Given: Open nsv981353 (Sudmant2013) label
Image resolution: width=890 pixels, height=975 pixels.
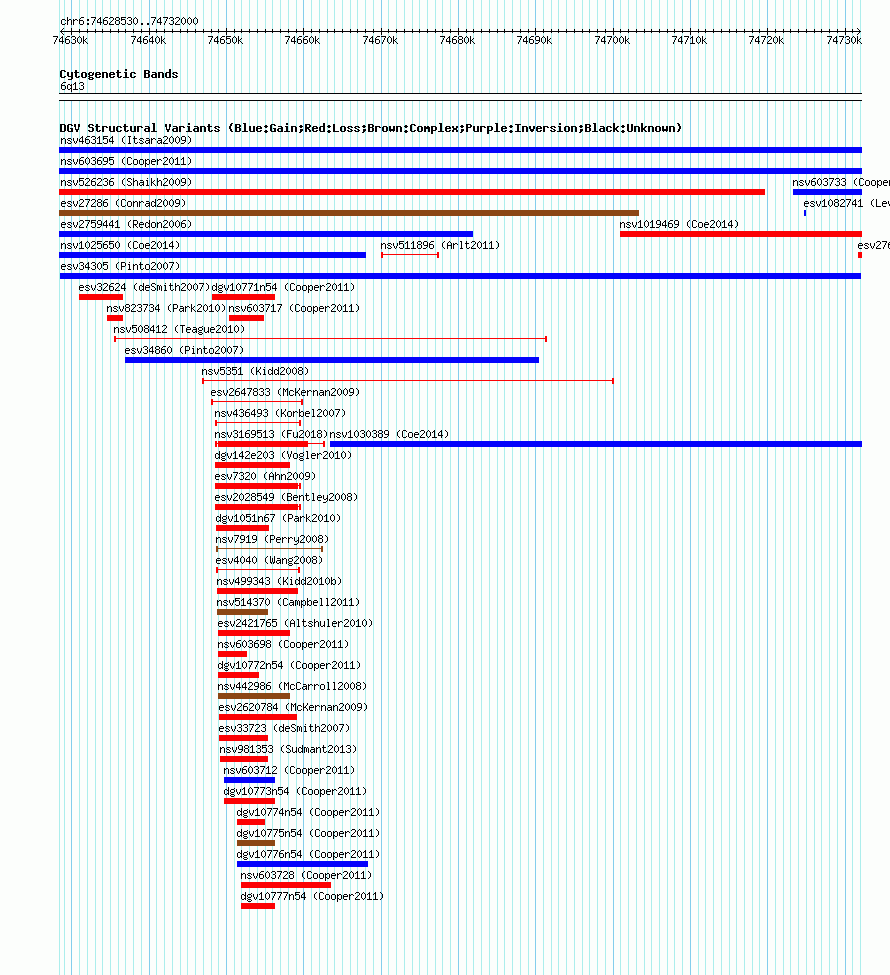Looking at the screenshot, I should point(288,750).
